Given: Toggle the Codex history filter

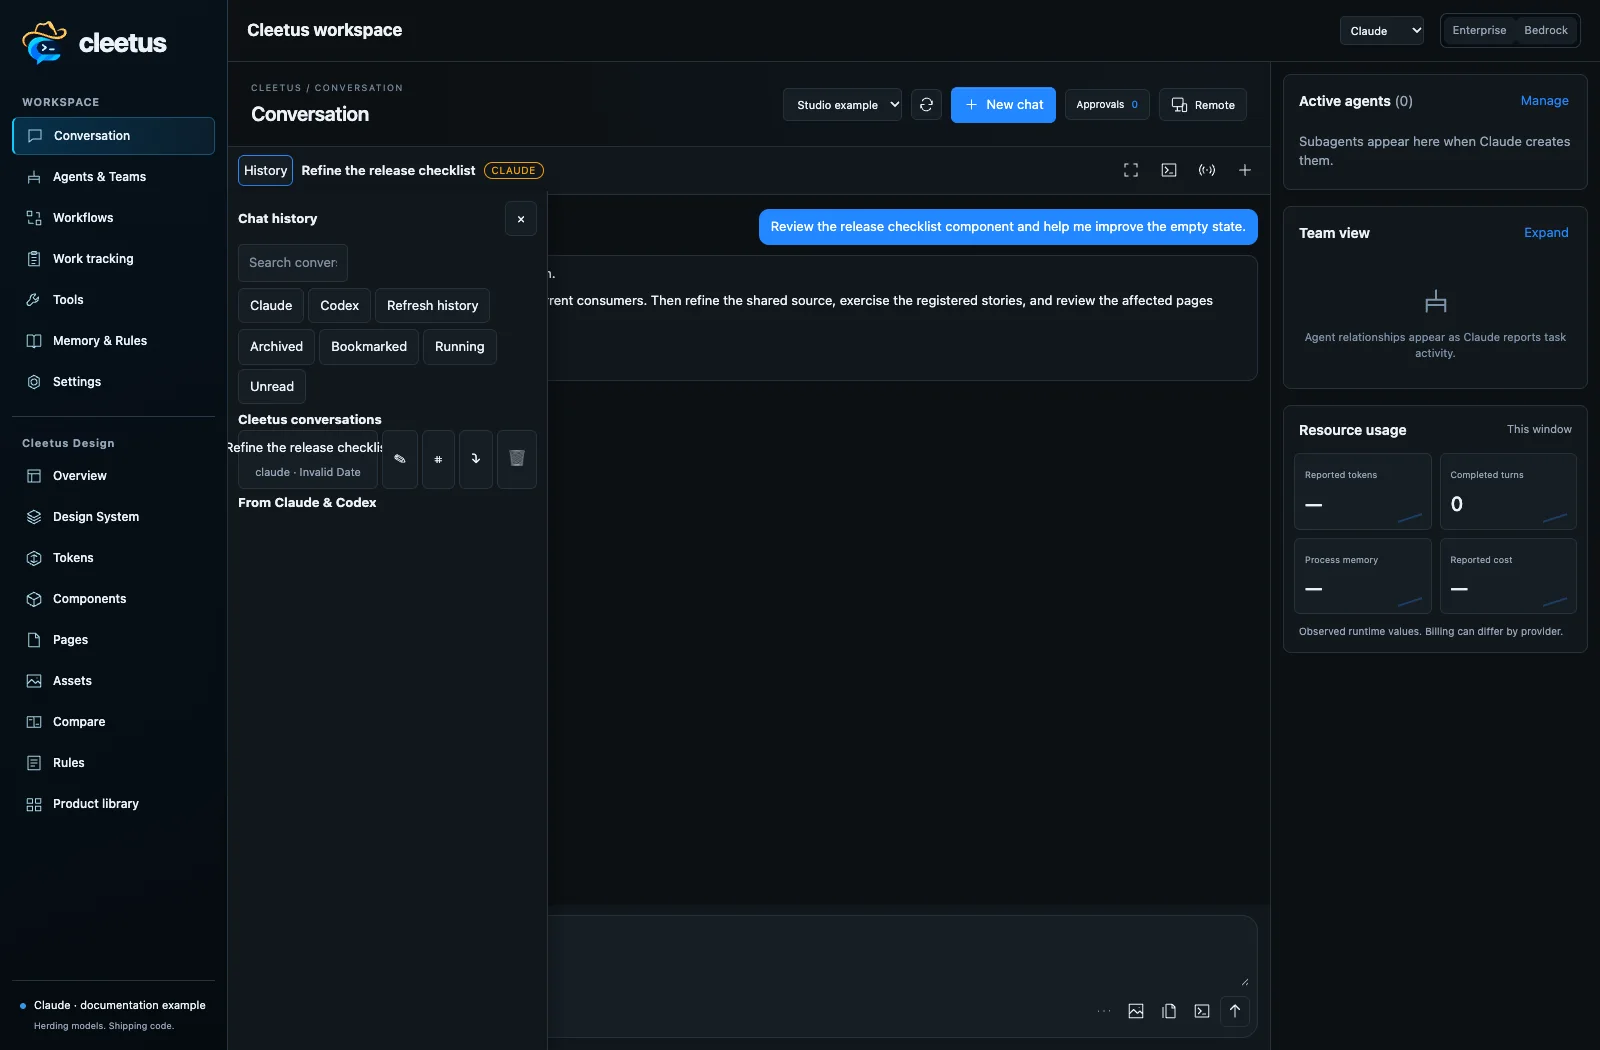Looking at the screenshot, I should (x=340, y=306).
